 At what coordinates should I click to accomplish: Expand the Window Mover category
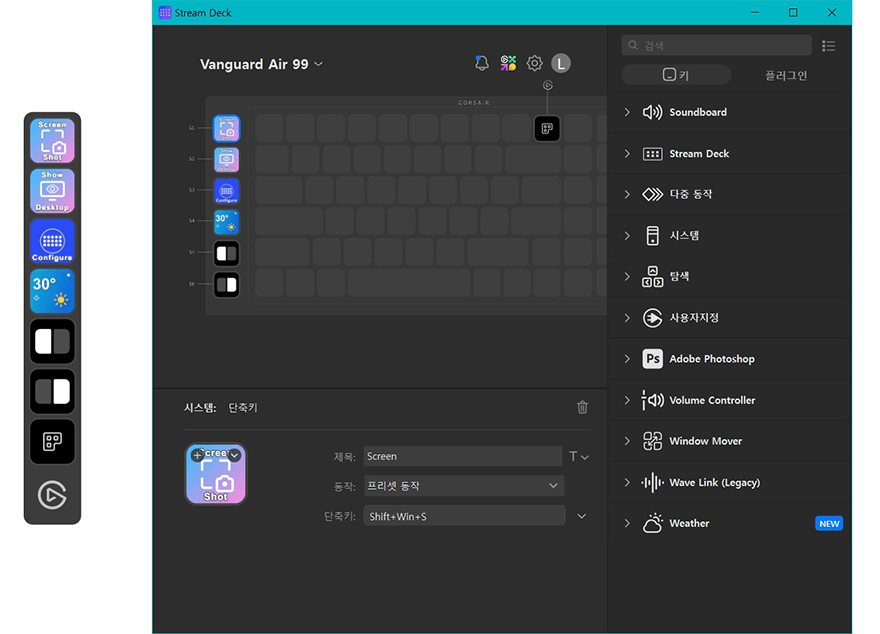coord(627,441)
